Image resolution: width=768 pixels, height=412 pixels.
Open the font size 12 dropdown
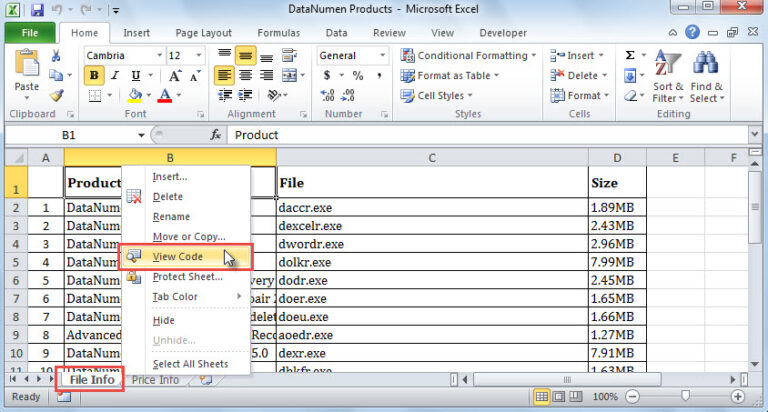click(x=199, y=55)
